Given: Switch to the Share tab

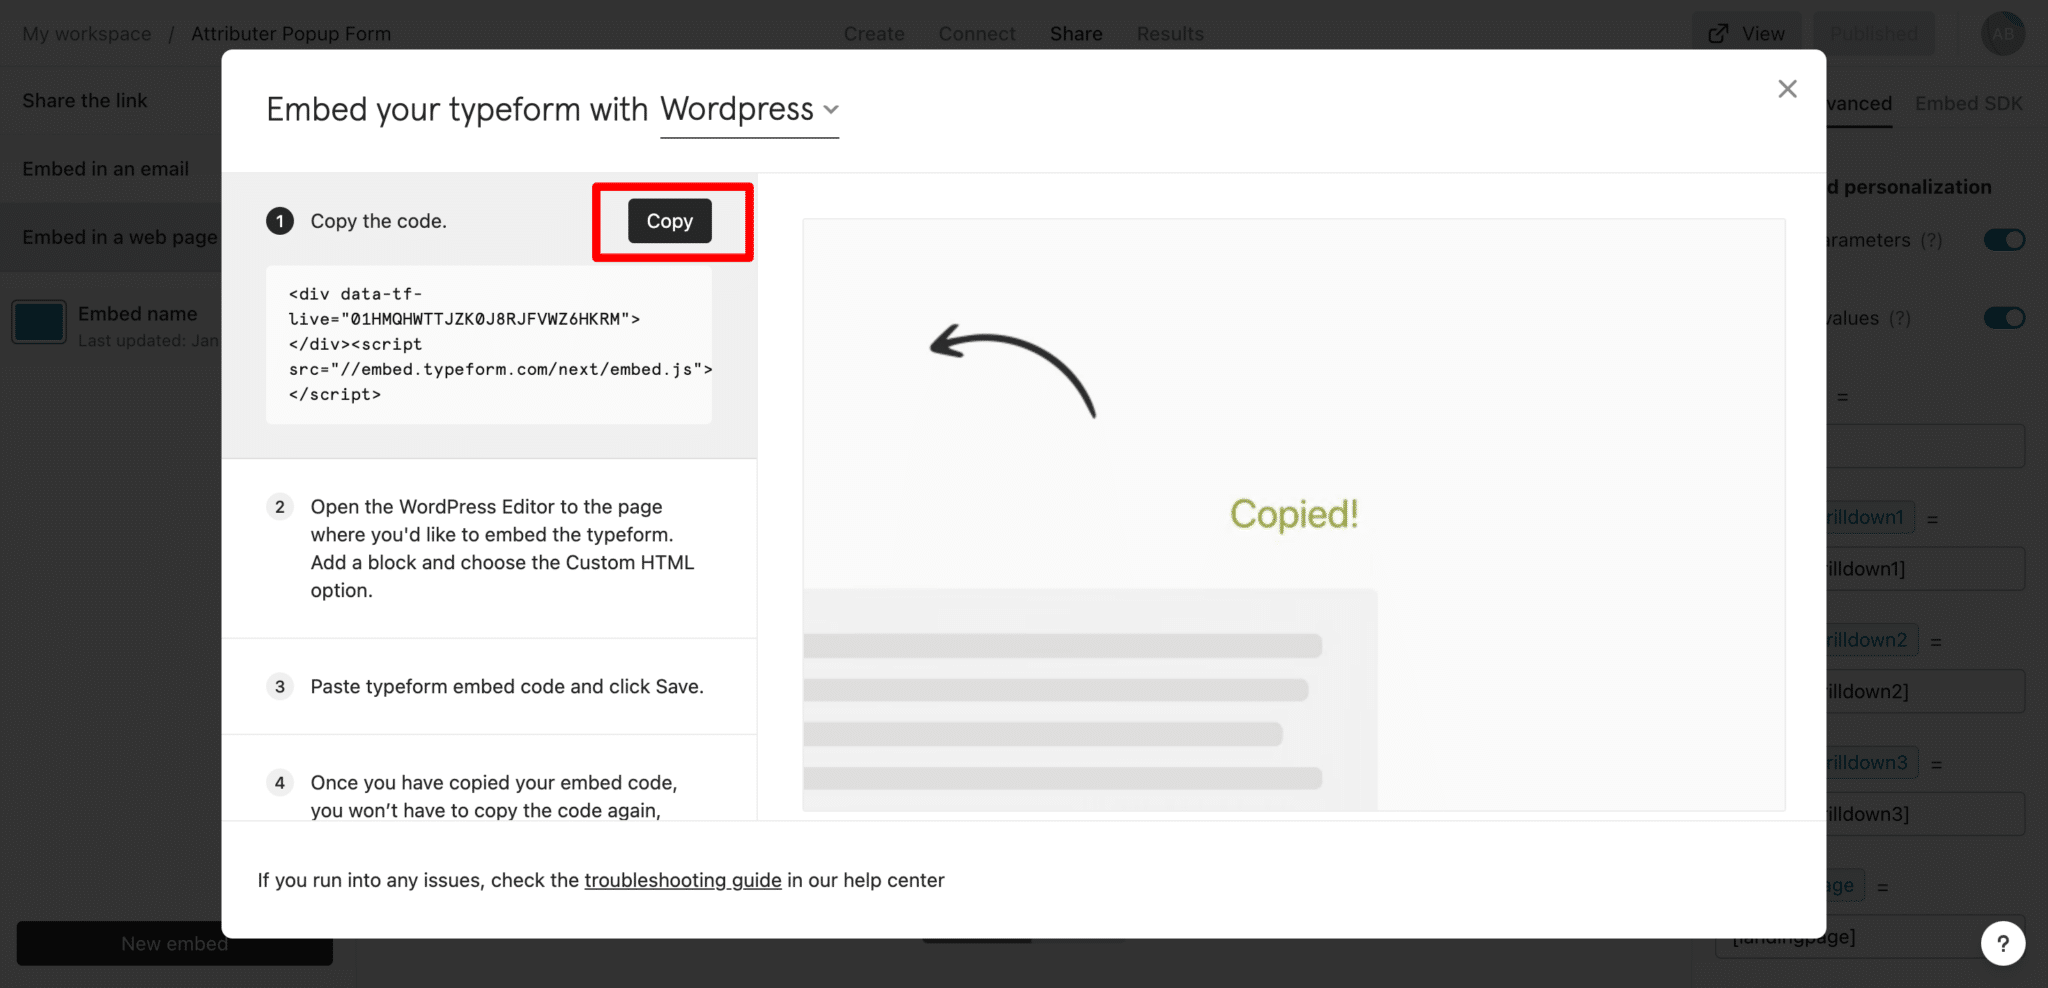Looking at the screenshot, I should click(x=1076, y=34).
